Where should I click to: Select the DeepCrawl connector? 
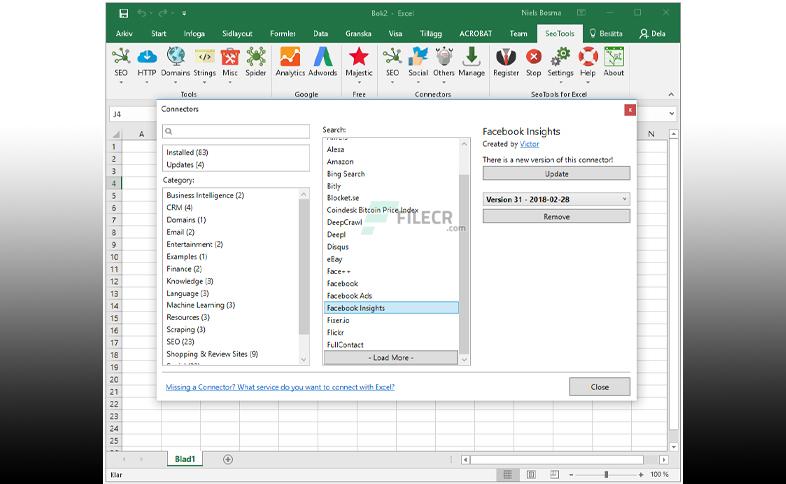pyautogui.click(x=344, y=222)
